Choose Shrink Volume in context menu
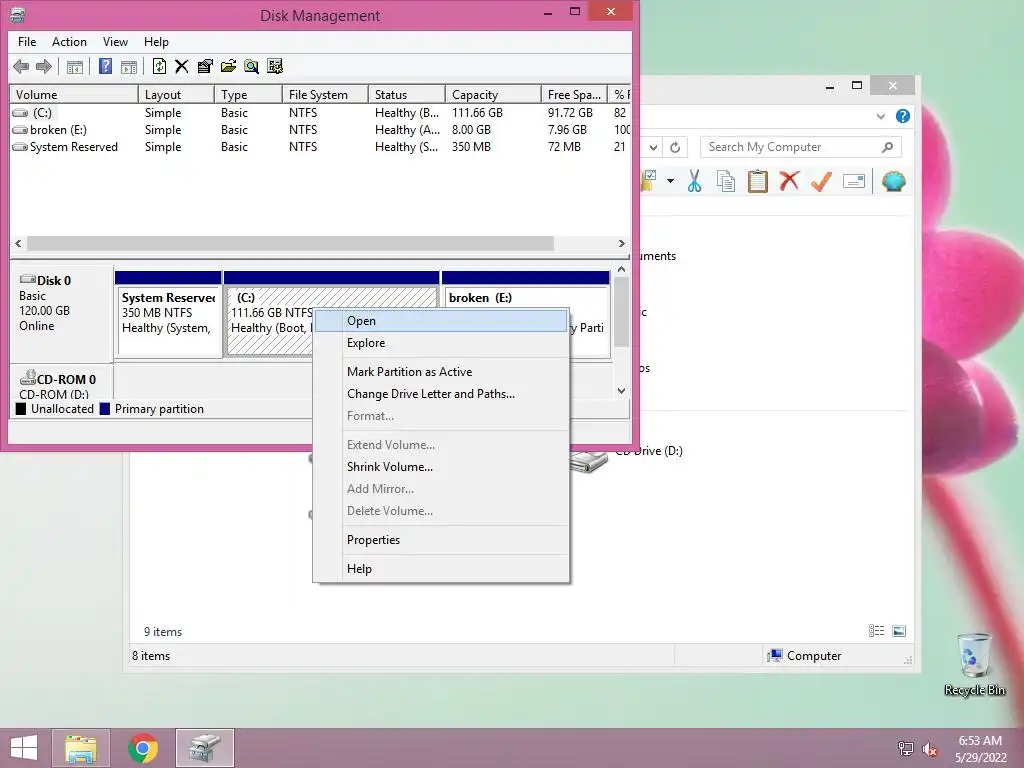Image resolution: width=1024 pixels, height=768 pixels. [441, 467]
